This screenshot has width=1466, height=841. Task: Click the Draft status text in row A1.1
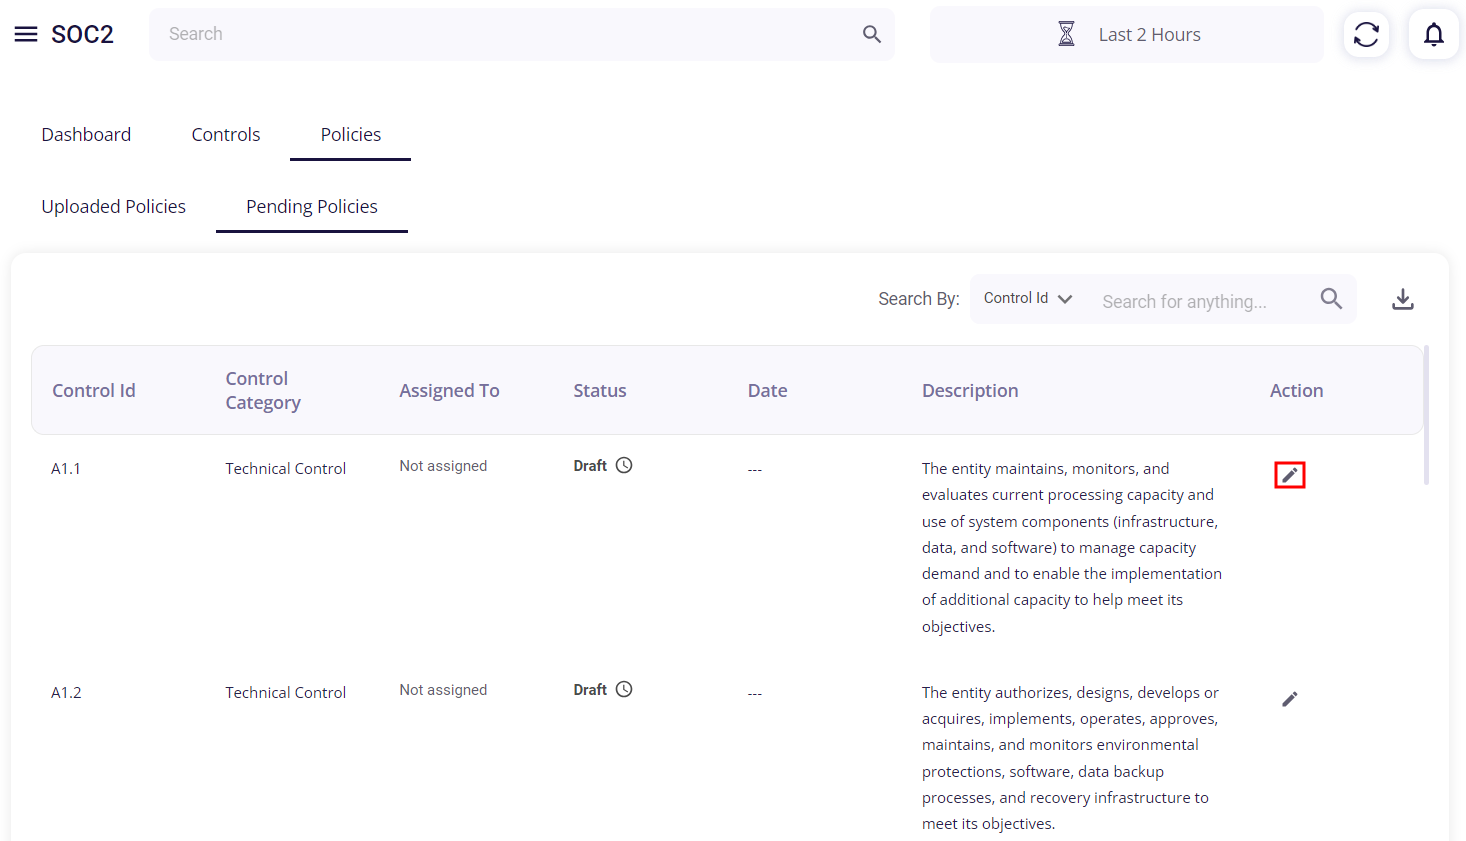pyautogui.click(x=590, y=465)
